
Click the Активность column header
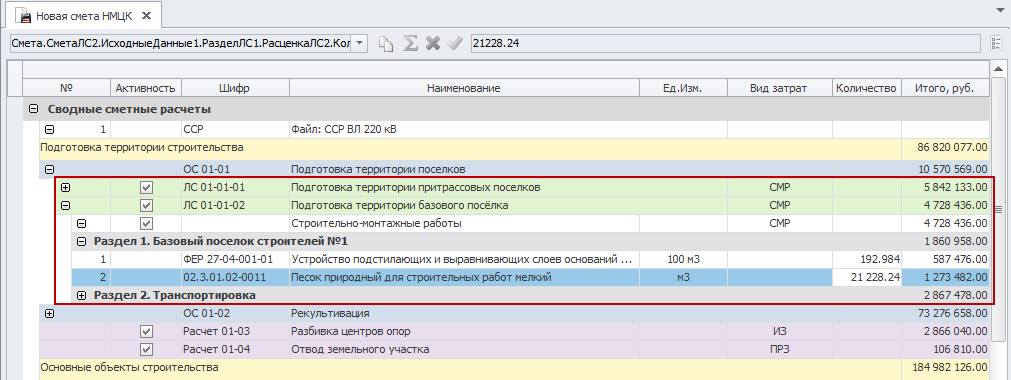tap(145, 88)
